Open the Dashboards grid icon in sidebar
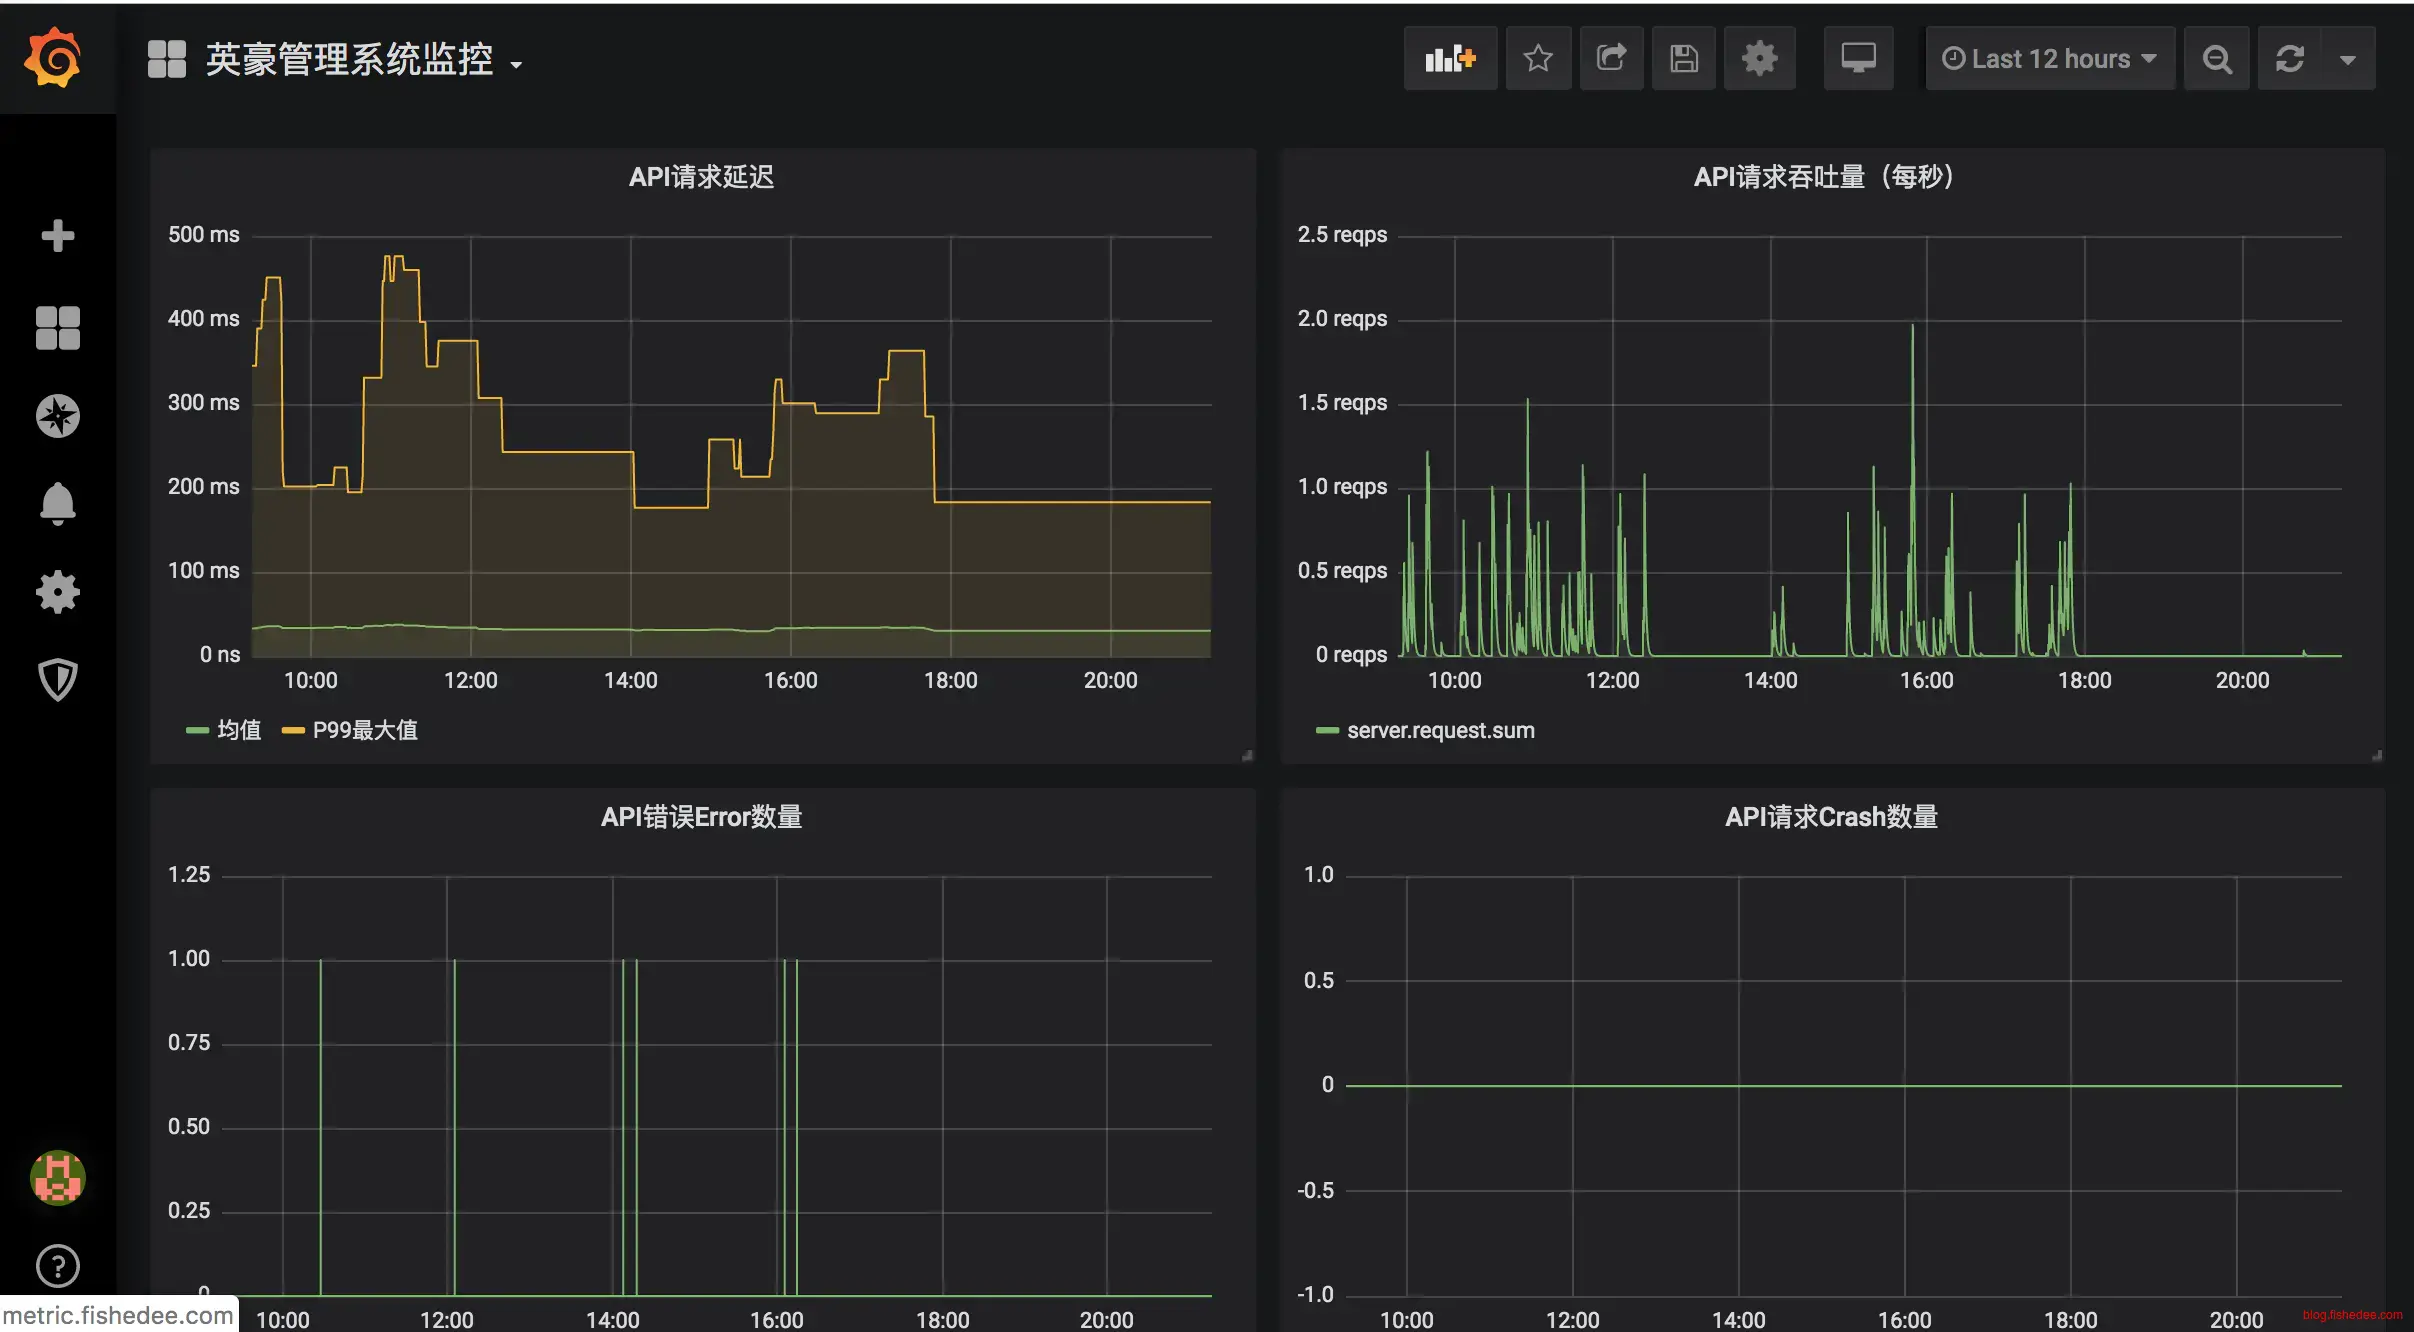This screenshot has width=2414, height=1332. coord(57,327)
